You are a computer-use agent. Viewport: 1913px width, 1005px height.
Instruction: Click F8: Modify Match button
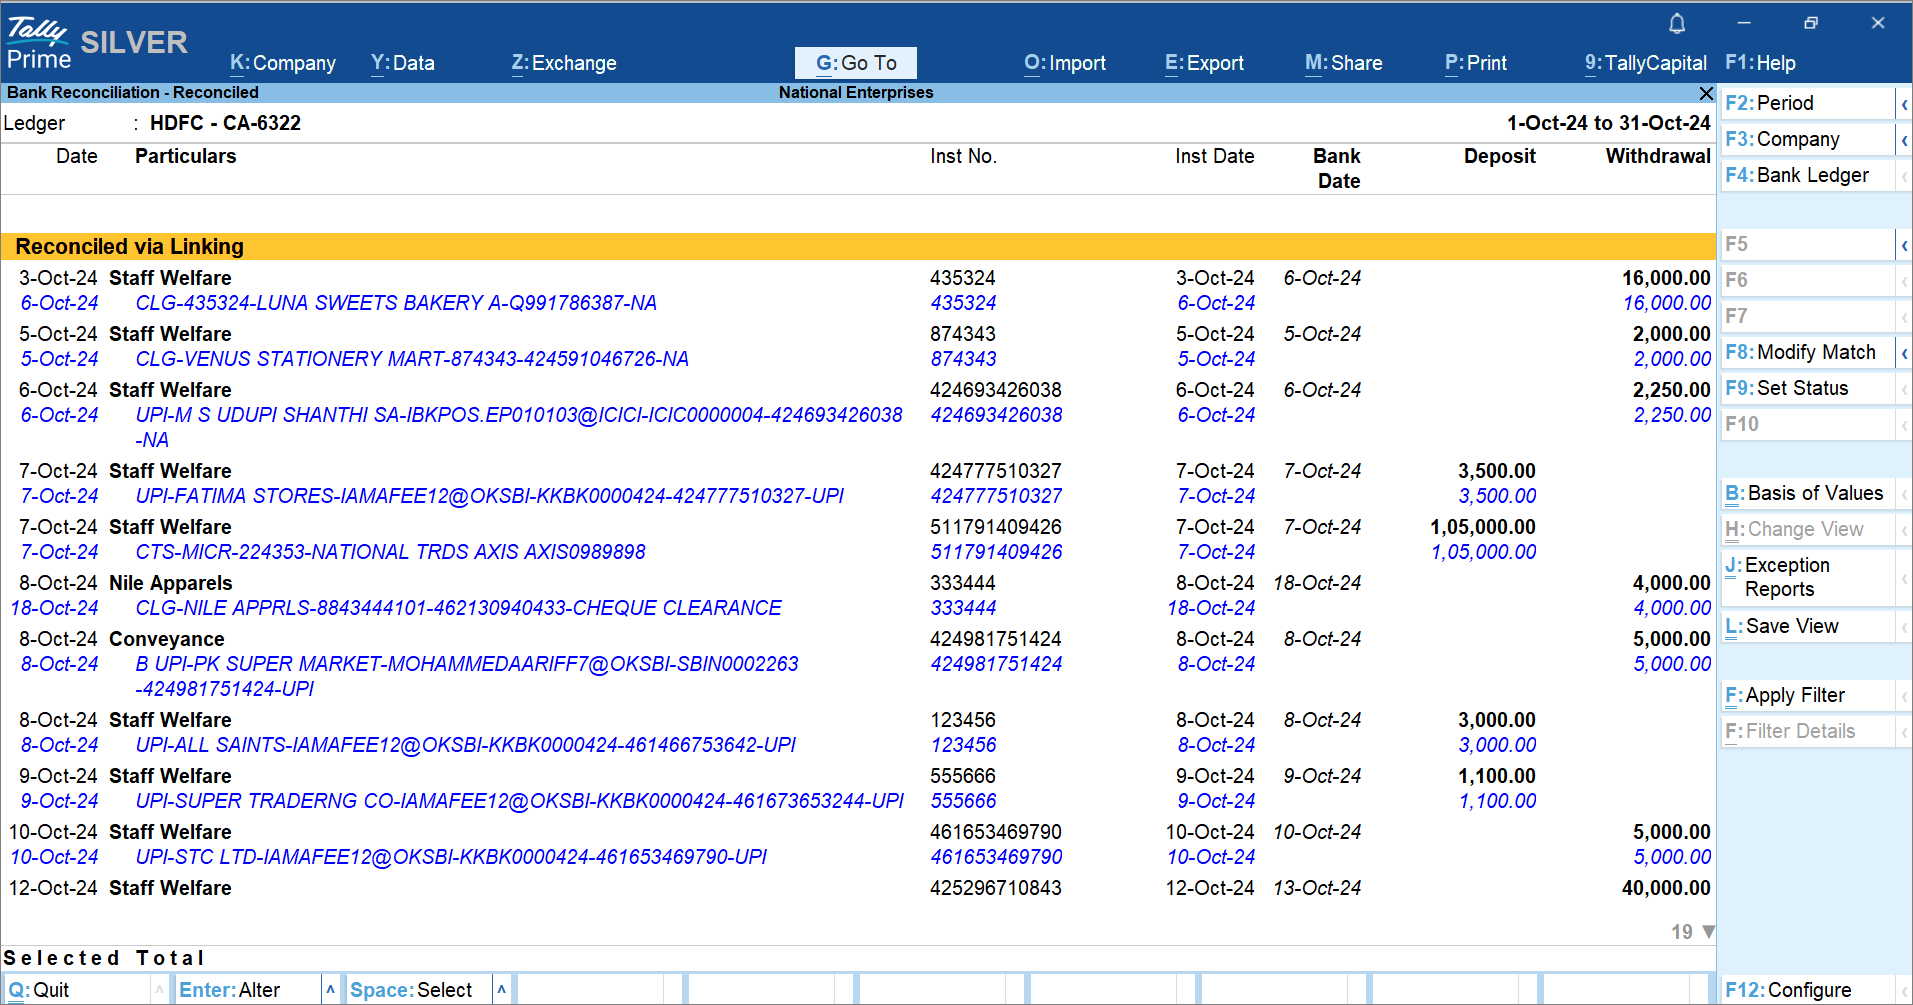point(1808,353)
